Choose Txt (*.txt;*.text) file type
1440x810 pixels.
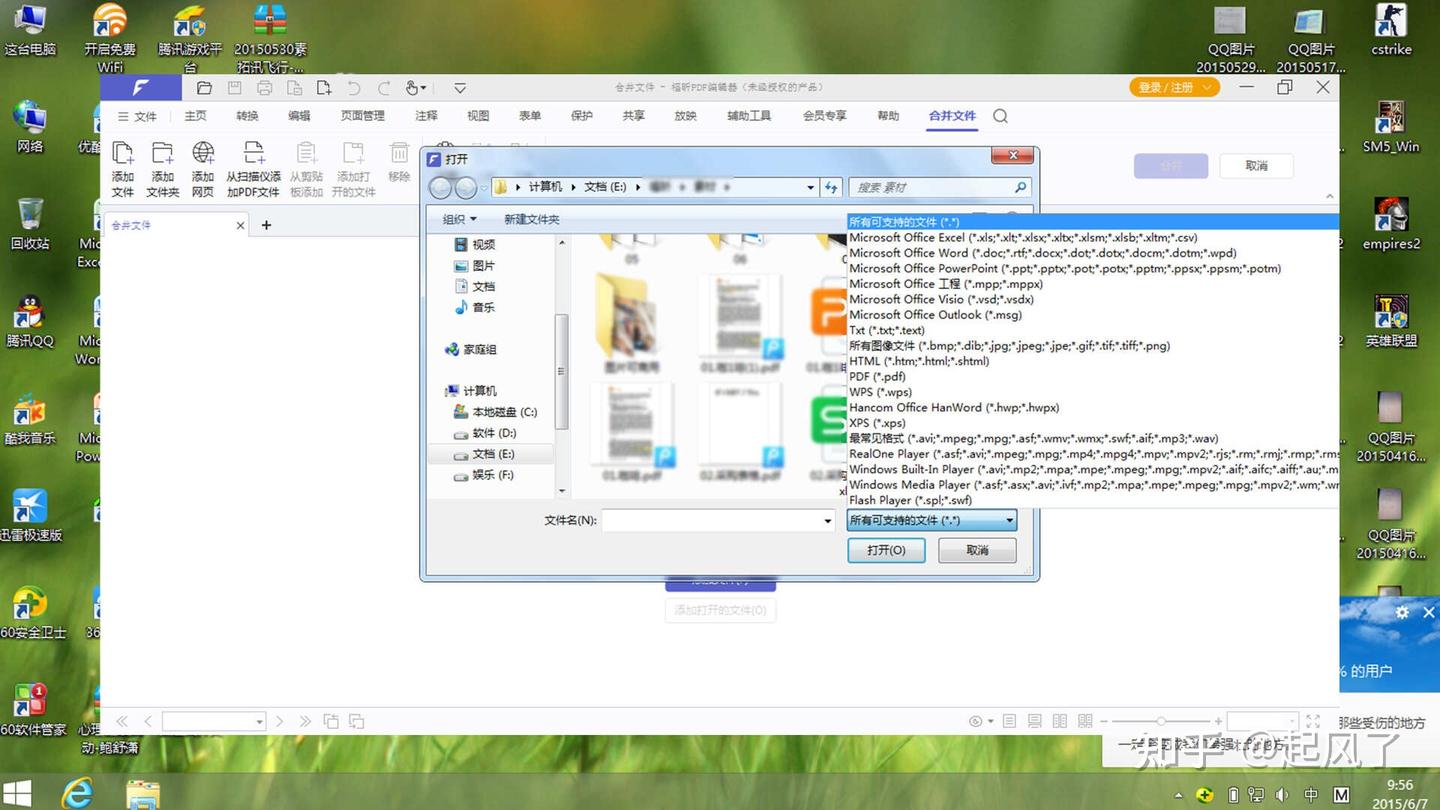1092,330
